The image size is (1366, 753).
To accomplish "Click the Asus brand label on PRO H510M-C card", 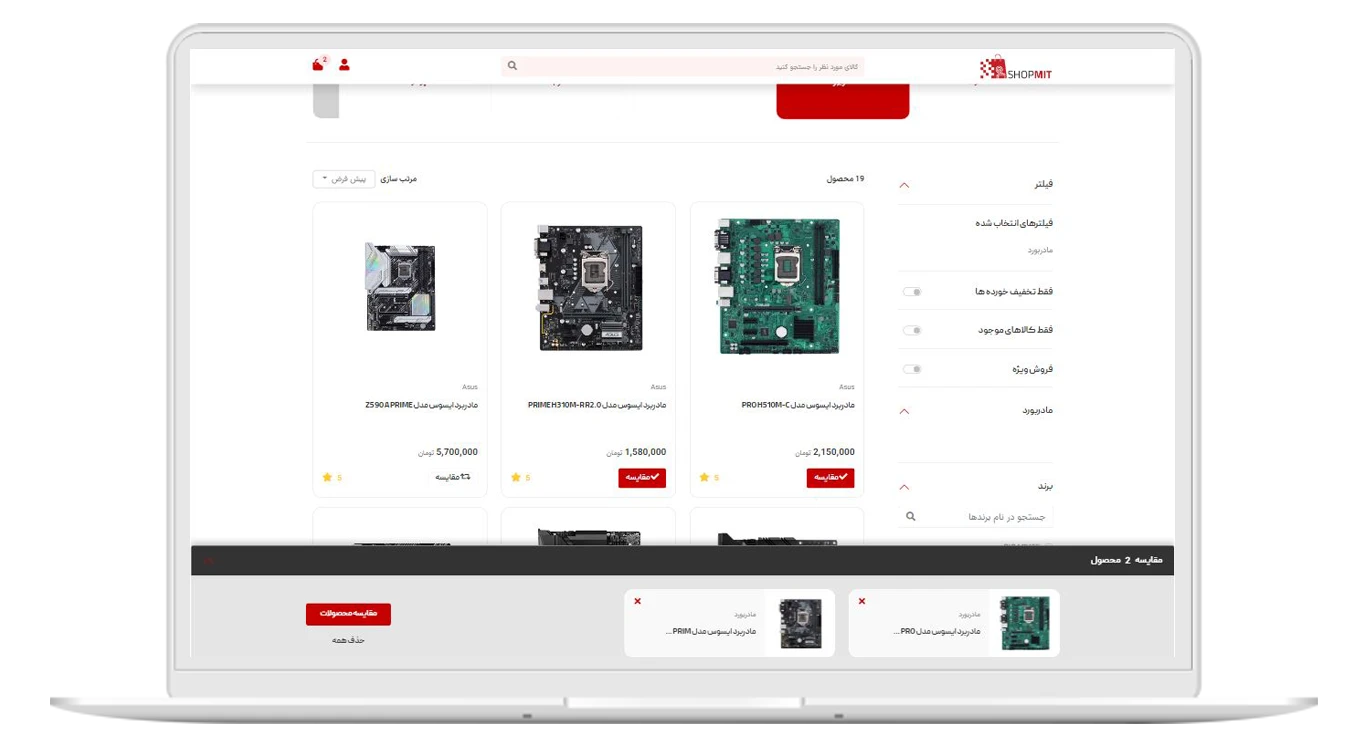I will click(847, 387).
